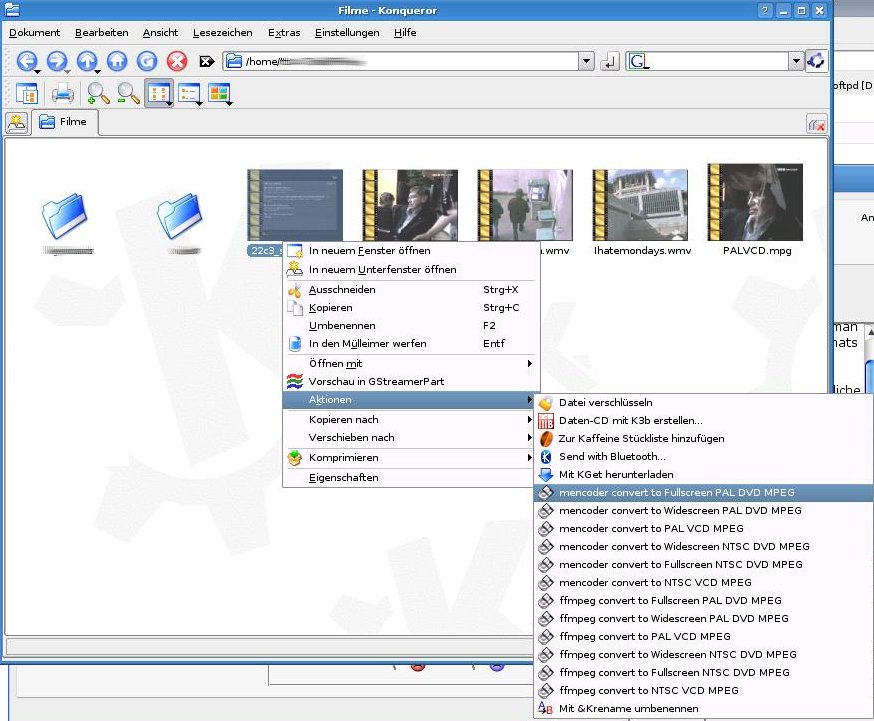This screenshot has width=874, height=721.
Task: Toggle the navigation panel icon
Action: [26, 94]
